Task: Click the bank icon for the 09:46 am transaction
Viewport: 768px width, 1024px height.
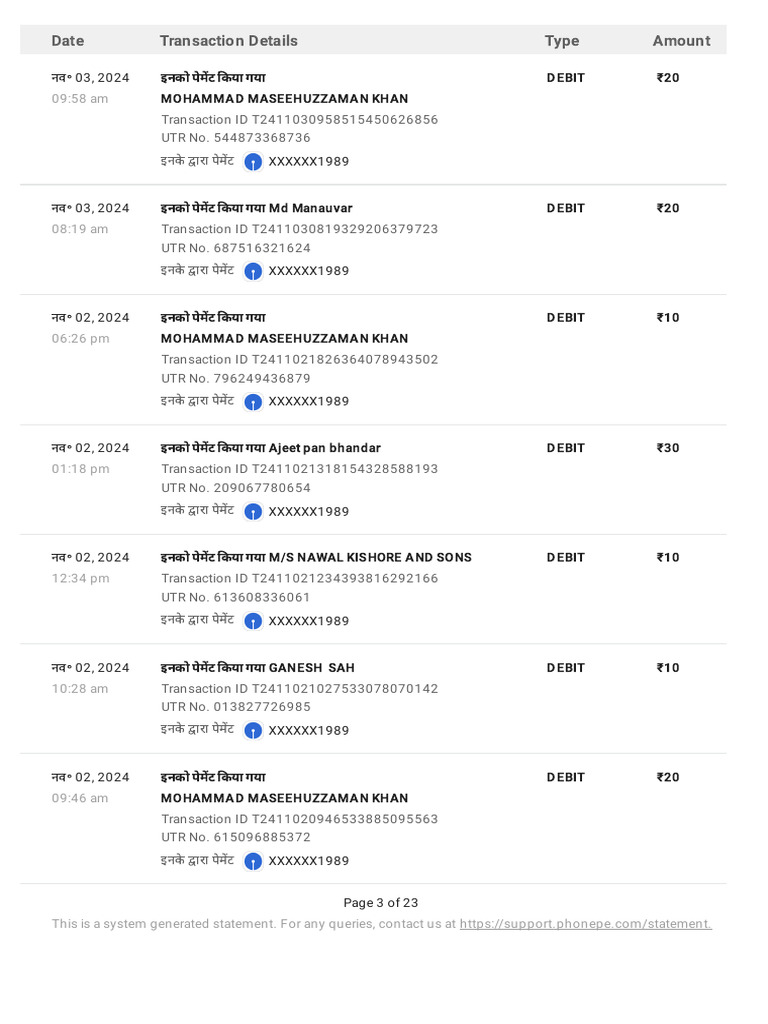Action: pyautogui.click(x=253, y=861)
